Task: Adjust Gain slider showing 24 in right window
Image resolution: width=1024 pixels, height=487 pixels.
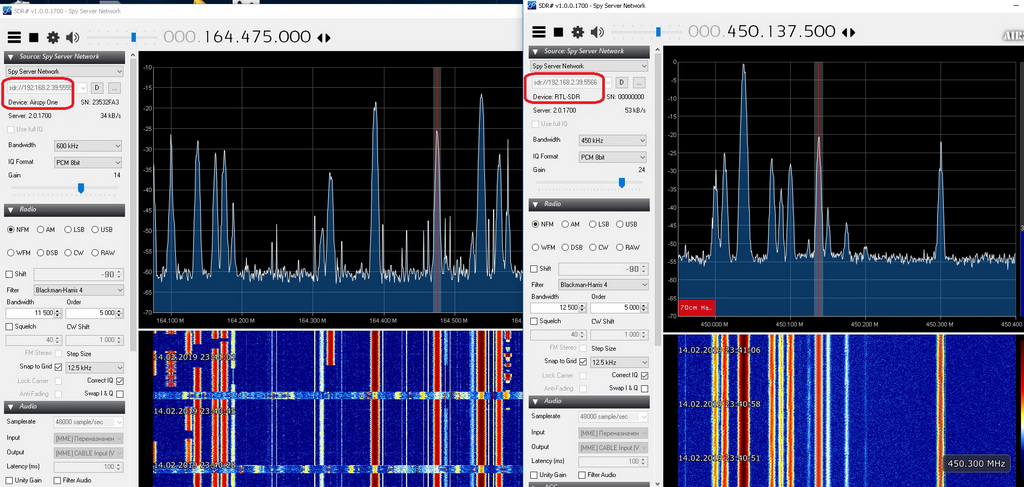Action: [x=622, y=183]
